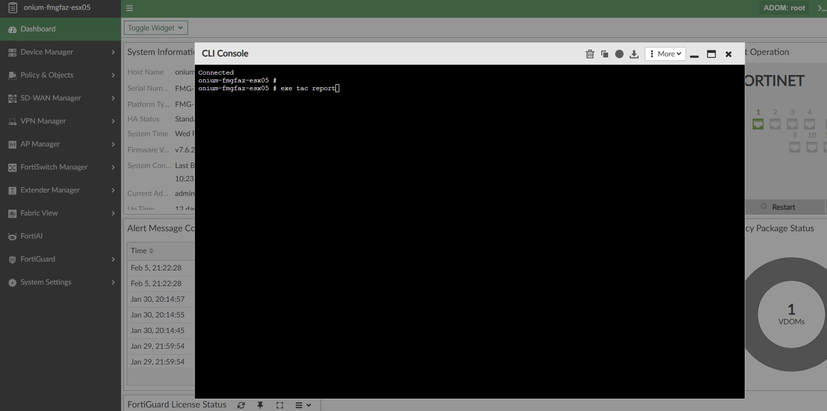Open the ADOM: root selector
This screenshot has height=411, width=827.
(x=784, y=8)
